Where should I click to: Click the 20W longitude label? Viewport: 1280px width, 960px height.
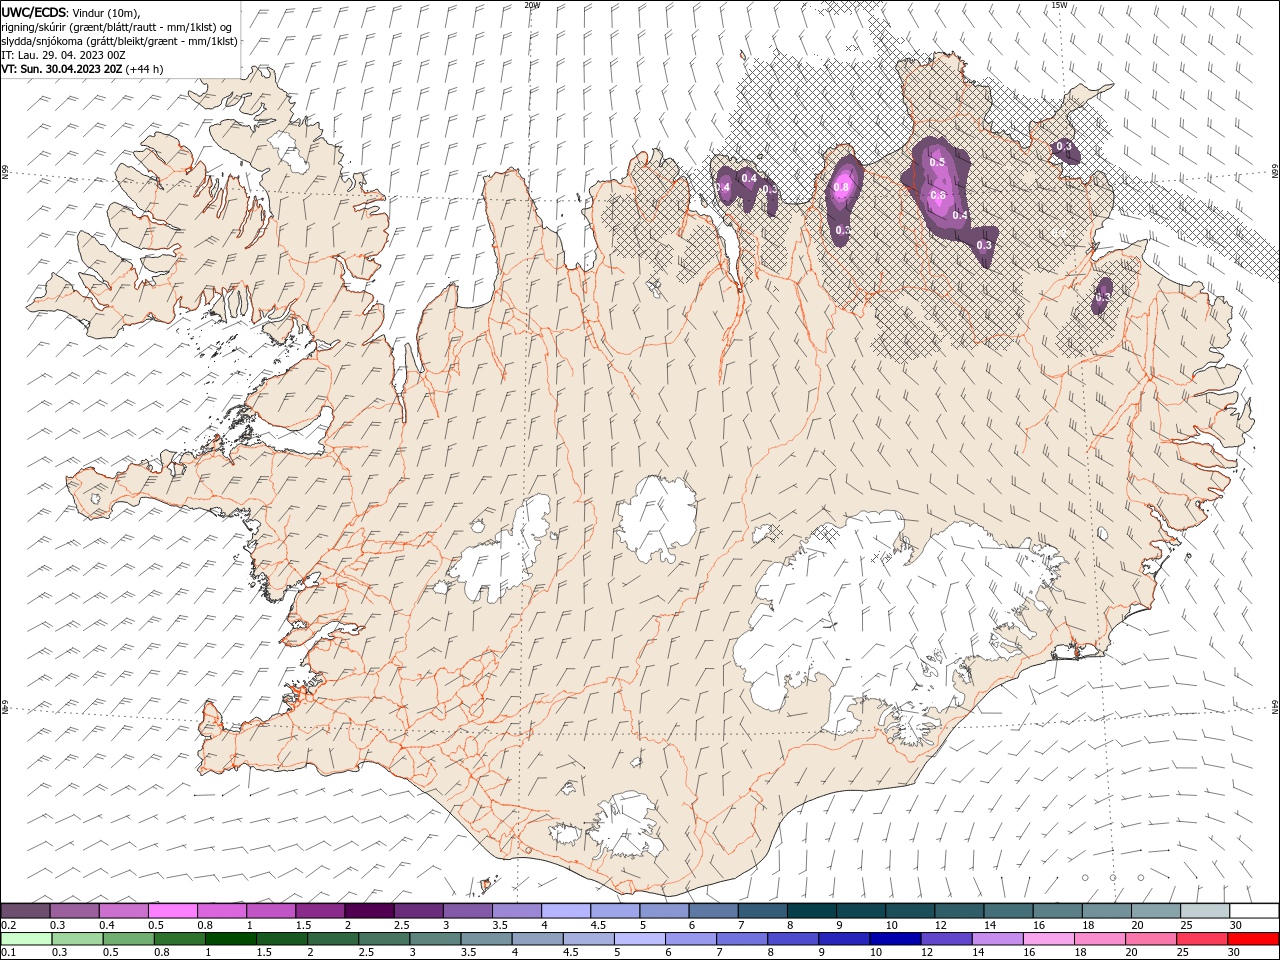[532, 5]
